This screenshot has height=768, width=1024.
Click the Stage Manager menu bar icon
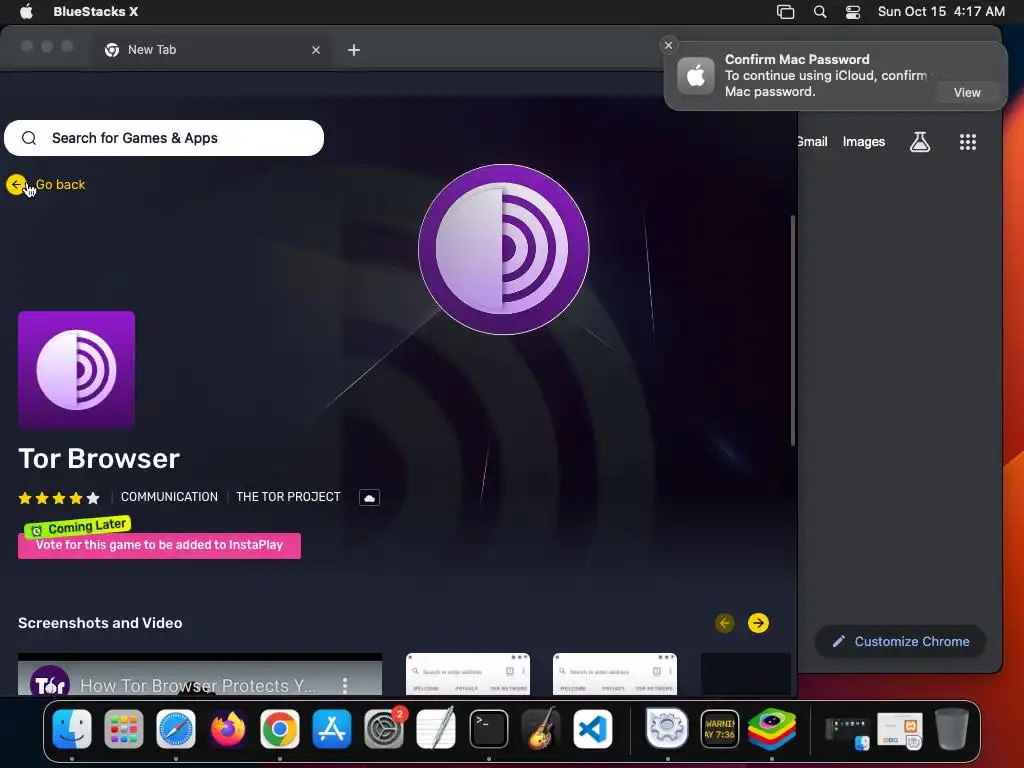coord(785,12)
